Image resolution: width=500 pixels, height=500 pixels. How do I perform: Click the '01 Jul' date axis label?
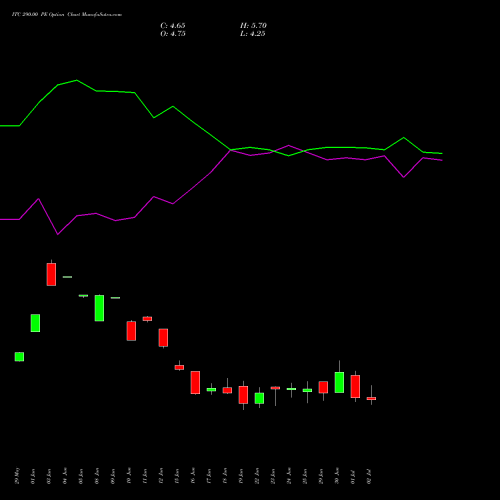tap(353, 477)
